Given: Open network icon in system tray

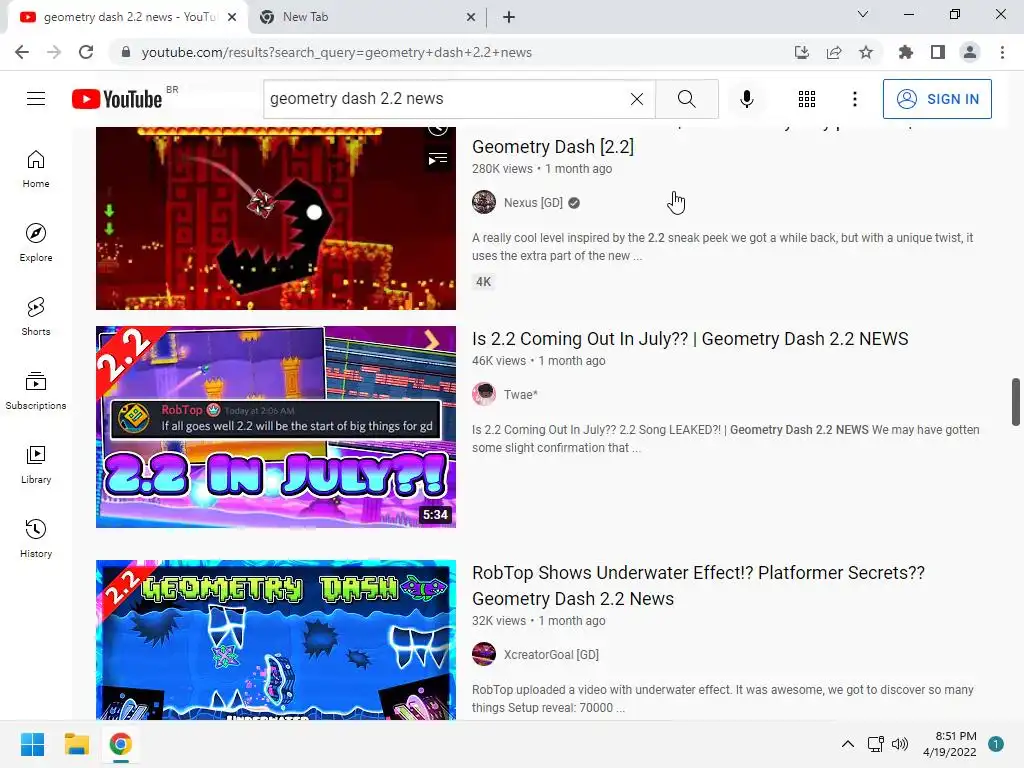Looking at the screenshot, I should (x=875, y=744).
